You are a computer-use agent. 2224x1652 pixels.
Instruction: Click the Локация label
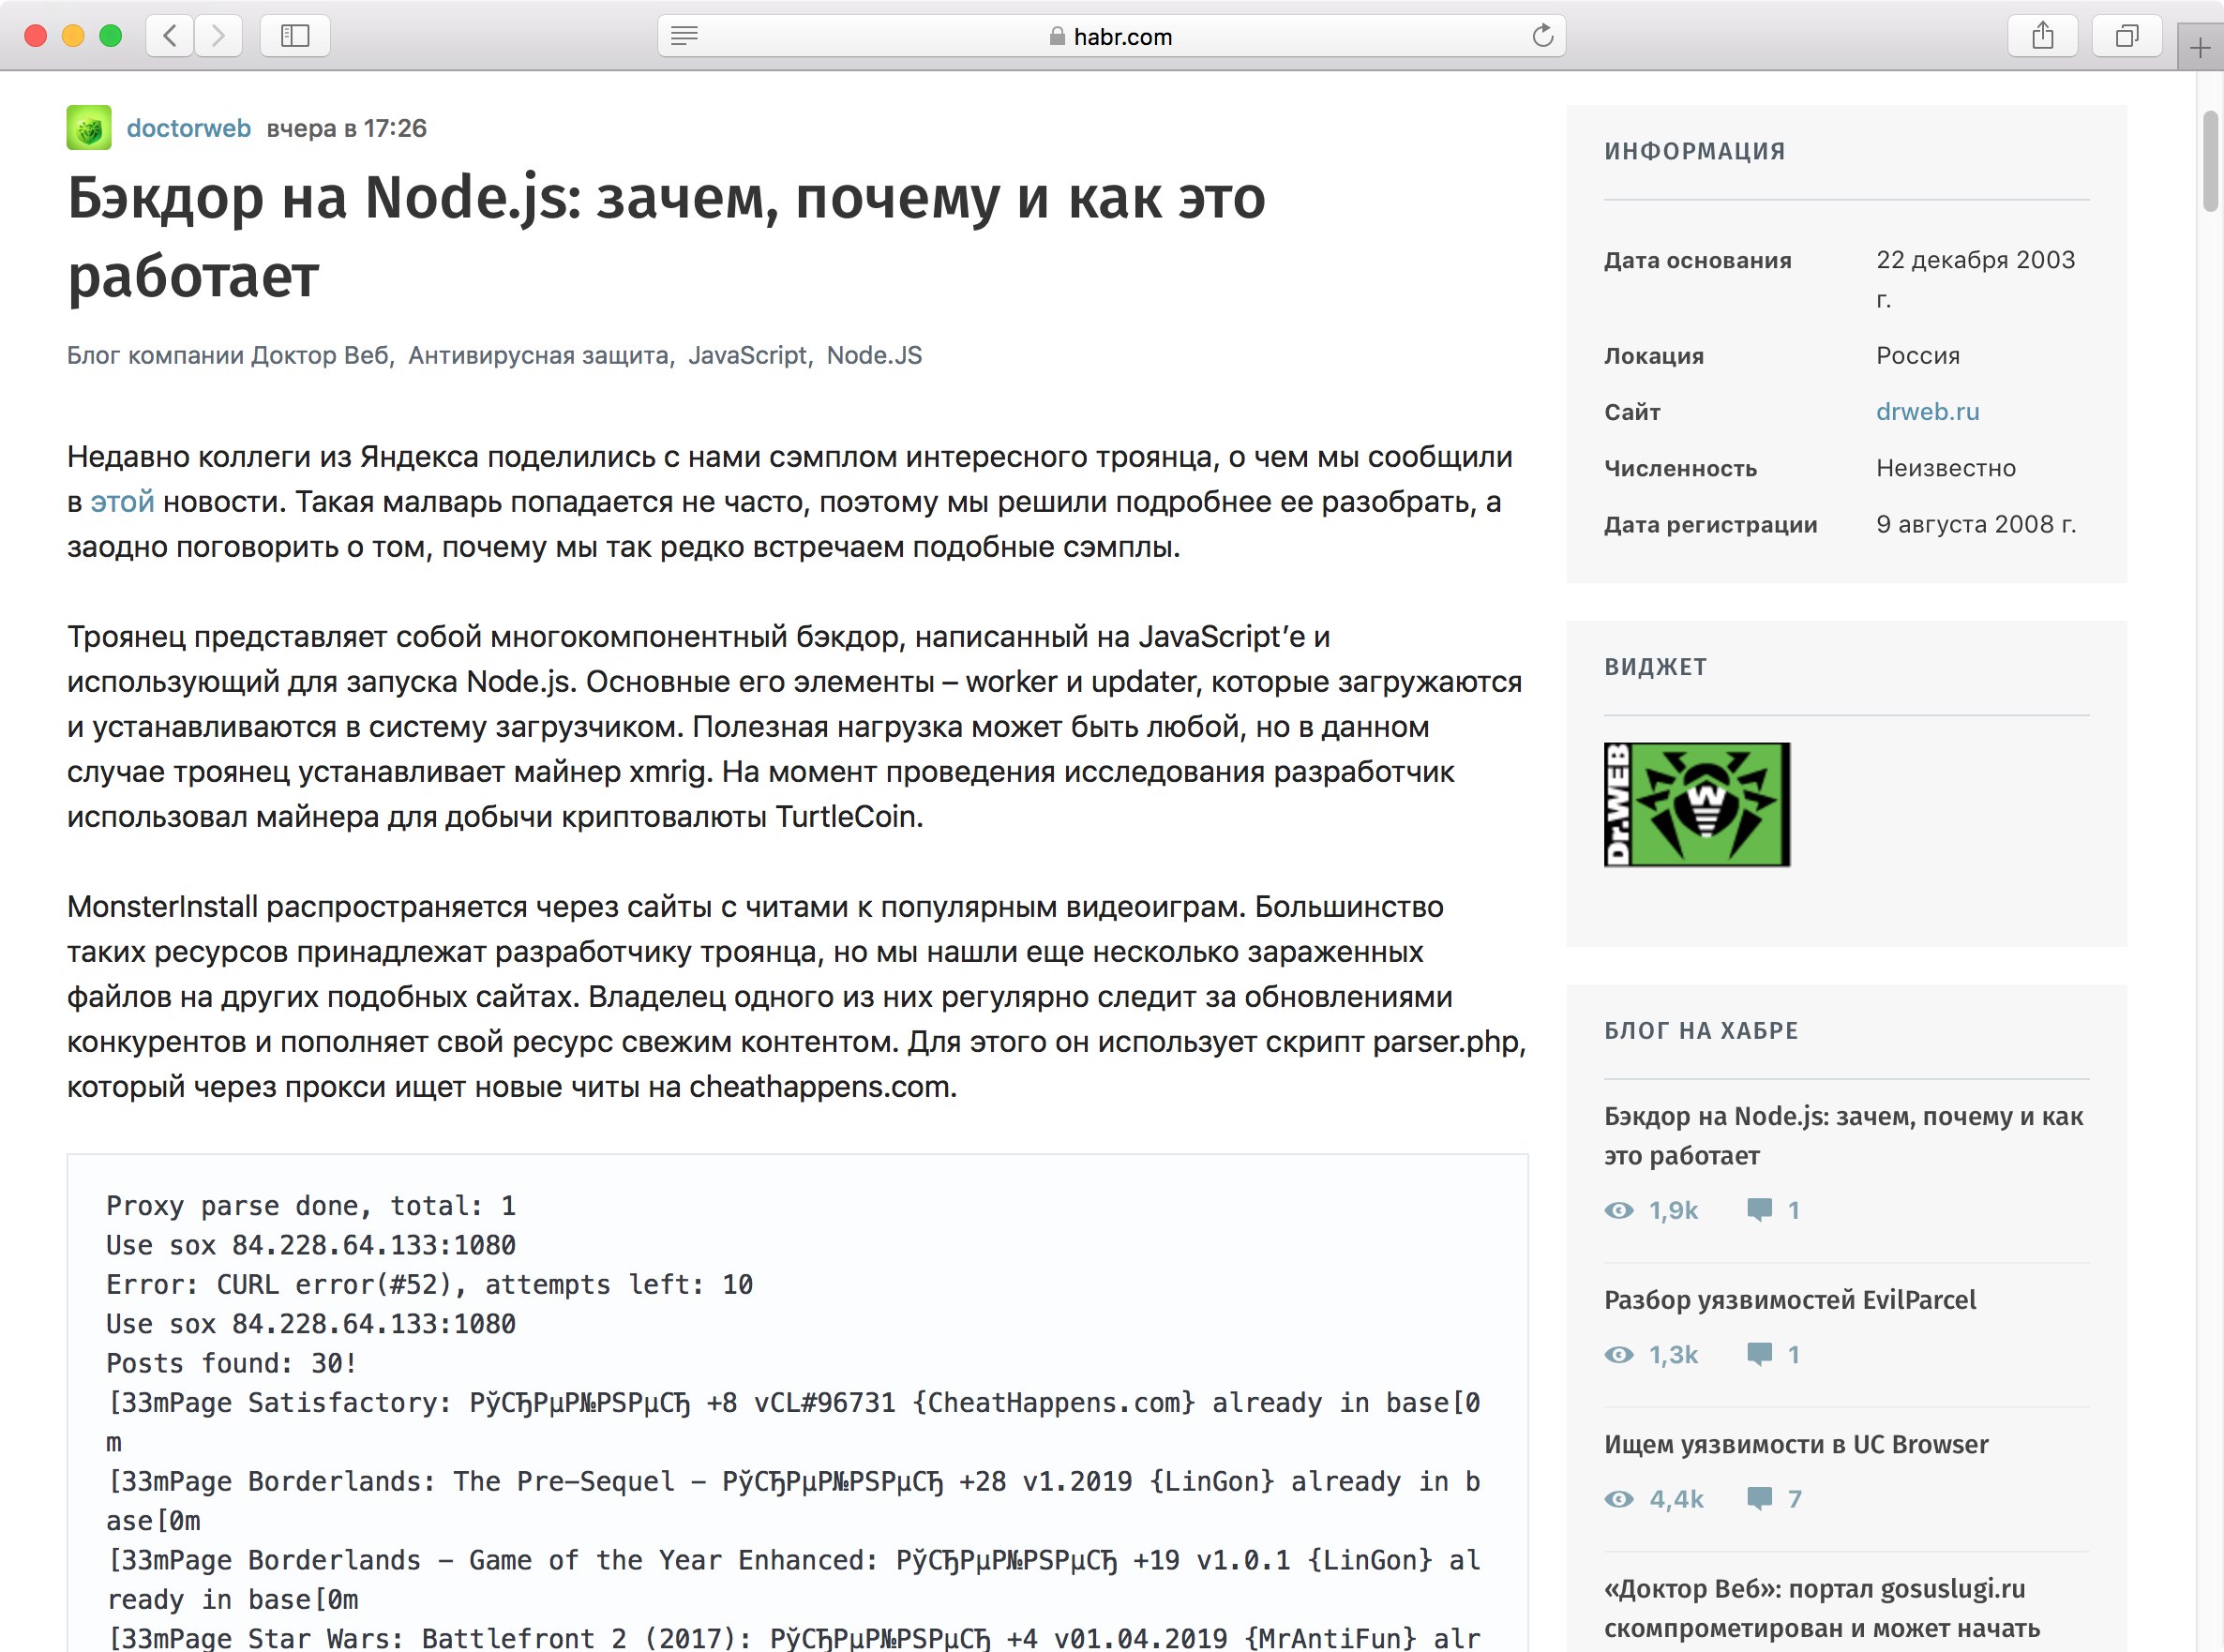tap(1653, 355)
